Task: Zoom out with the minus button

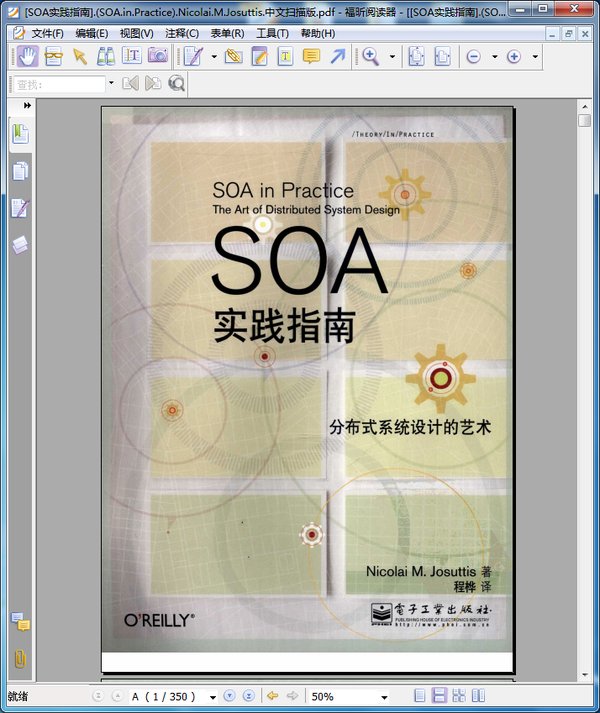Action: pyautogui.click(x=474, y=57)
